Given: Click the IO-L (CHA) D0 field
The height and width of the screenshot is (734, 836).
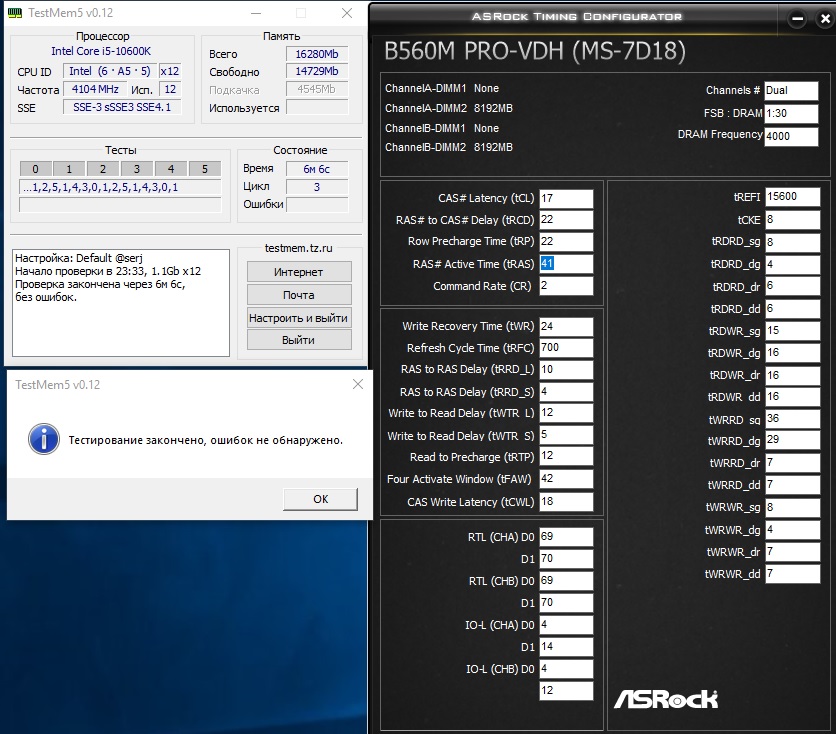Looking at the screenshot, I should (x=566, y=625).
